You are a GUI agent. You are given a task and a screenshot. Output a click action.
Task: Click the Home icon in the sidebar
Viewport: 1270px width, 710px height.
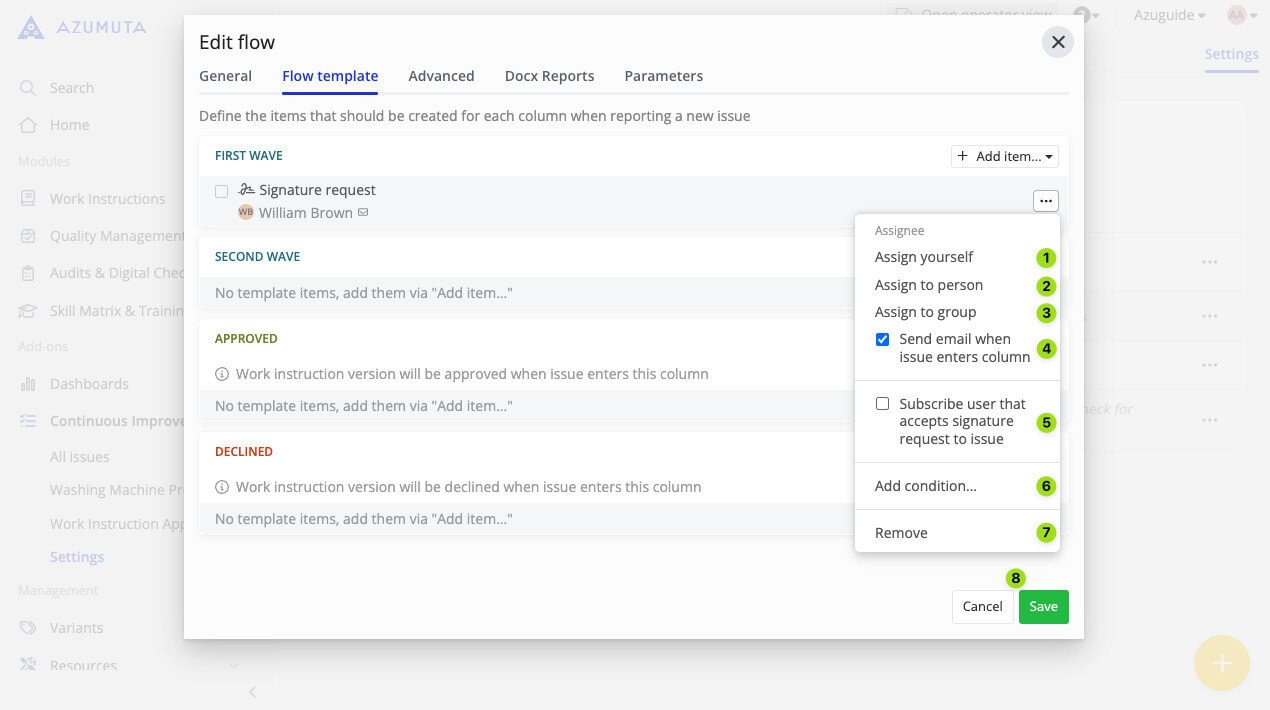coord(28,125)
